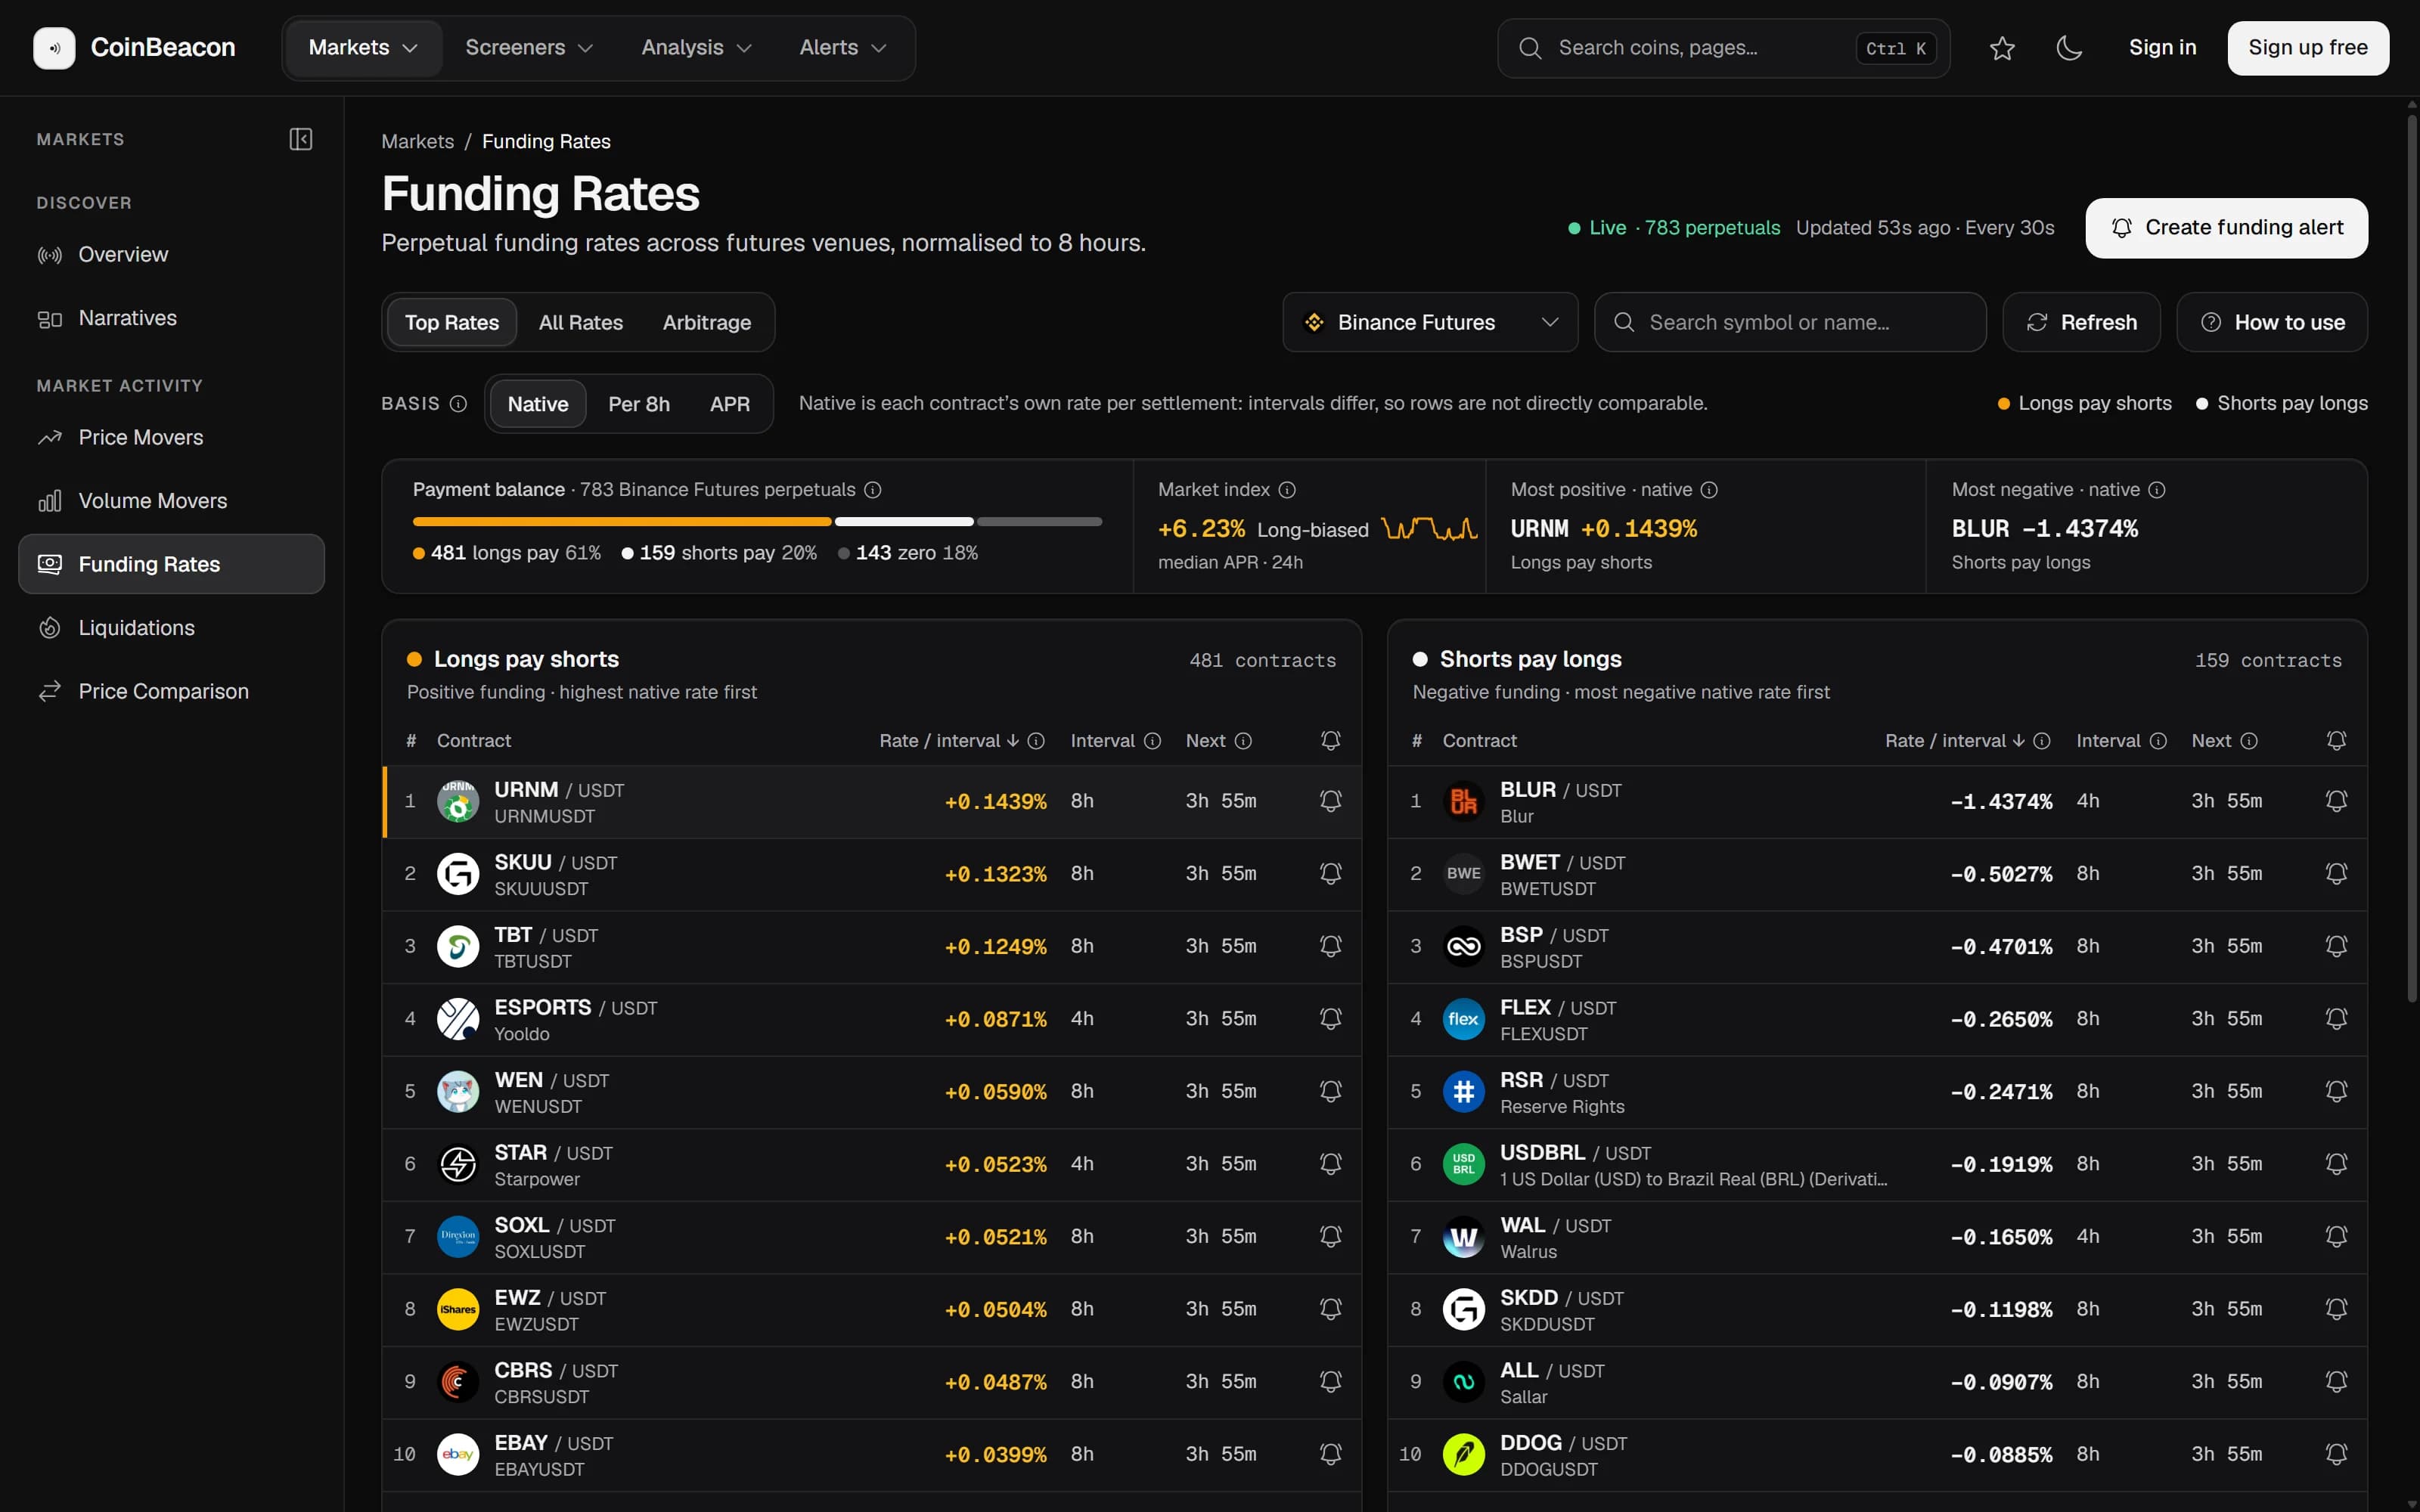2420x1512 pixels.
Task: Switch to Top Rates tab
Action: [452, 322]
